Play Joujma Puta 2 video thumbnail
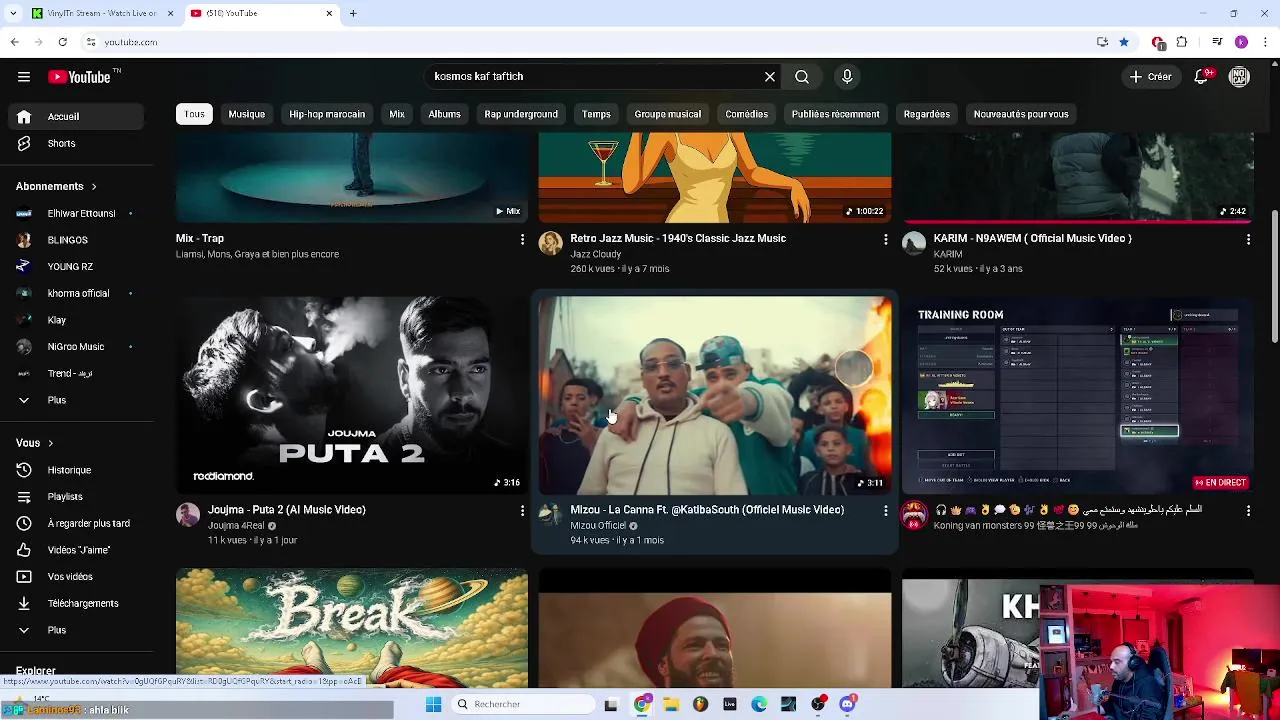The width and height of the screenshot is (1280, 720). point(352,395)
